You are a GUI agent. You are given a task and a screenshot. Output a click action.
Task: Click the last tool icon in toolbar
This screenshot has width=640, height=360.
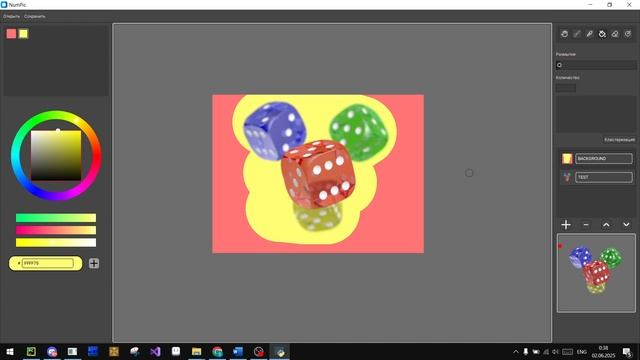pyautogui.click(x=628, y=34)
